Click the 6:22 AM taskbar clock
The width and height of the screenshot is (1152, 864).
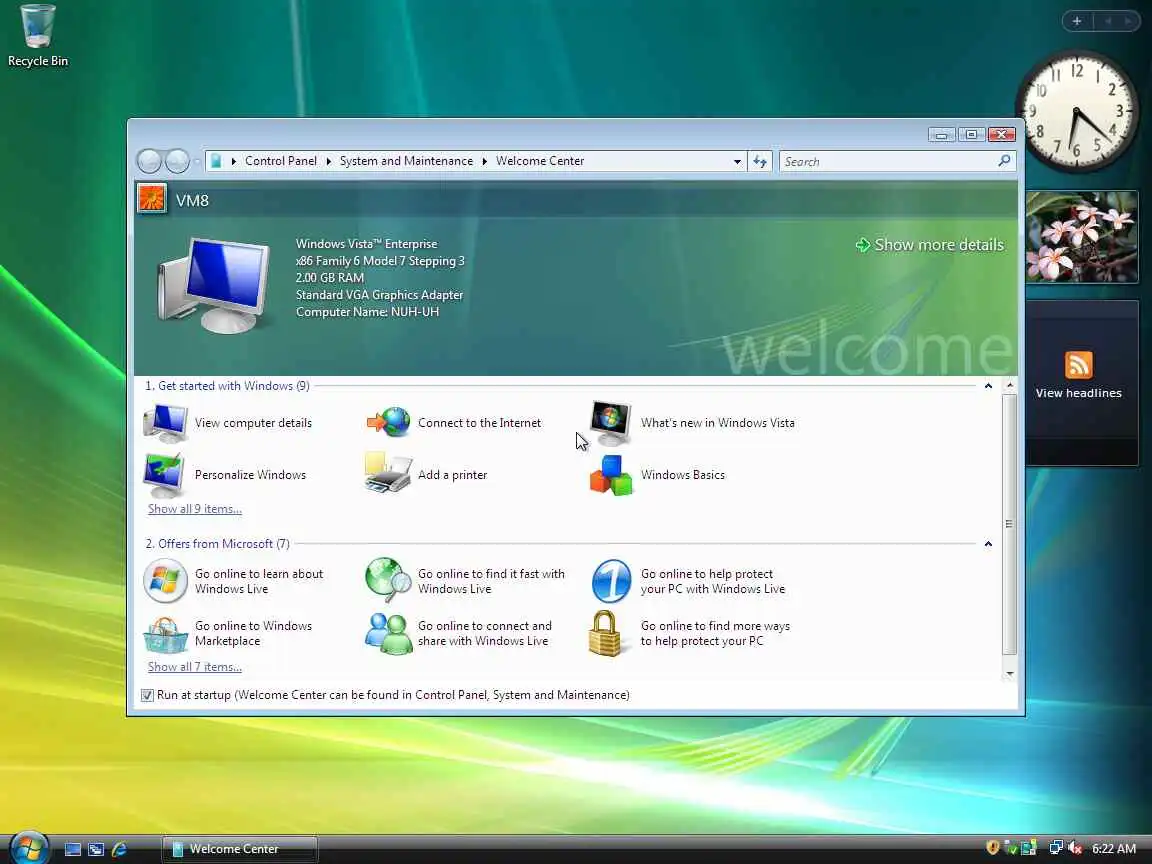click(x=1114, y=849)
